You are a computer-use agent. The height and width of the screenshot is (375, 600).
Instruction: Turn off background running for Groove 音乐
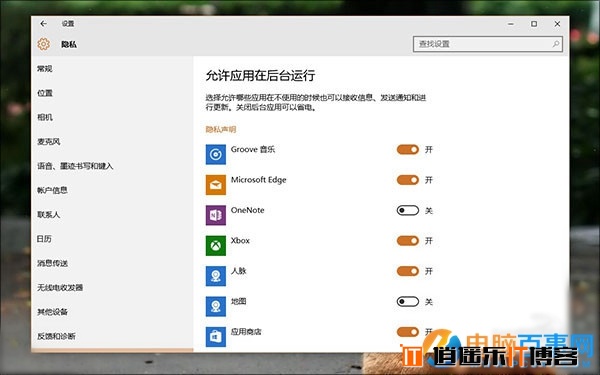pyautogui.click(x=408, y=149)
